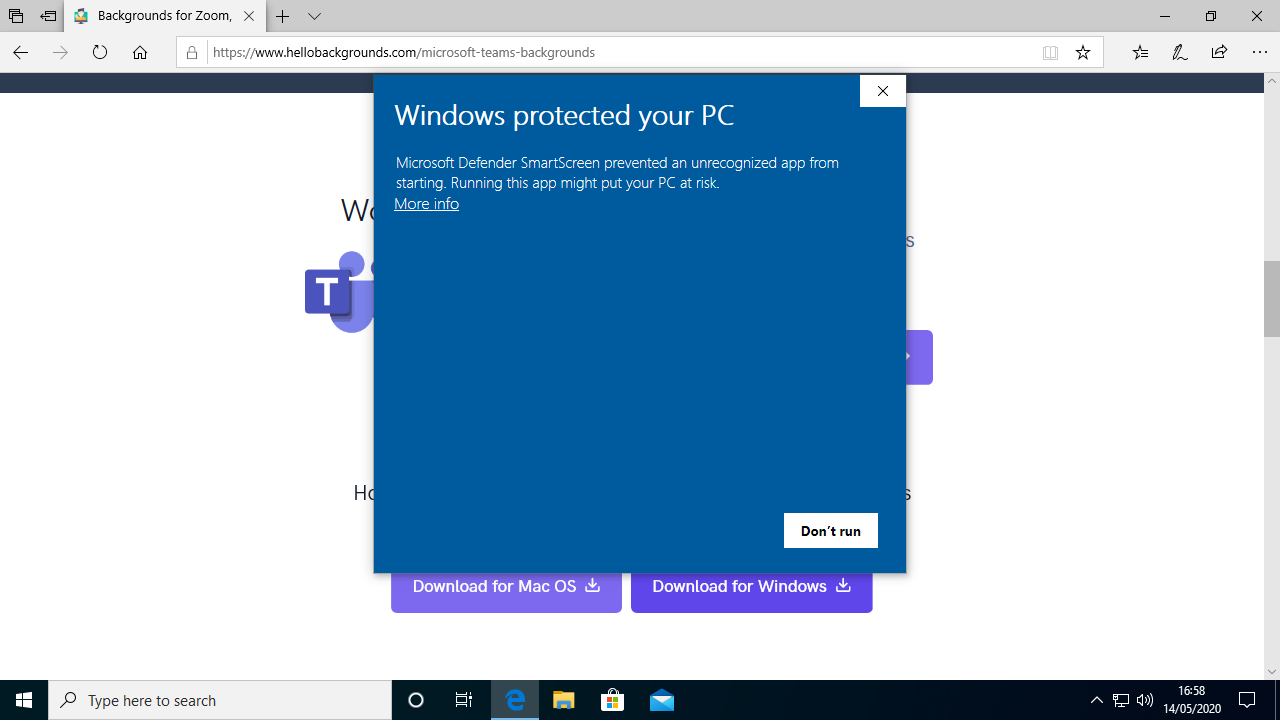Add page to favorites star

coord(1083,53)
